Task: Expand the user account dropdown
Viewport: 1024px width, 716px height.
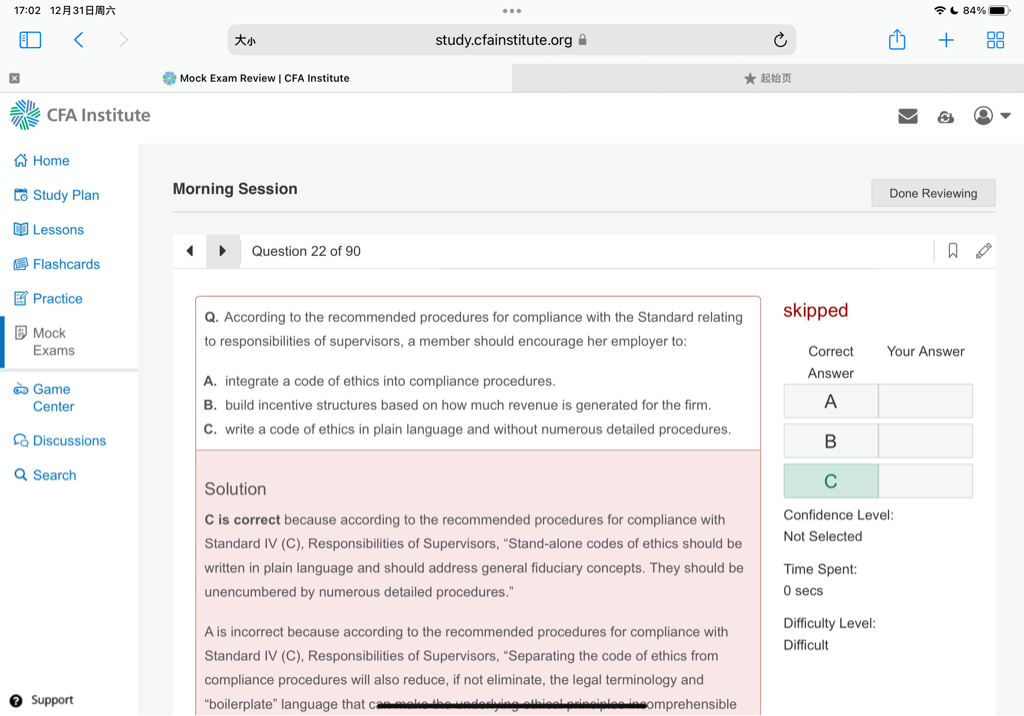Action: point(992,116)
